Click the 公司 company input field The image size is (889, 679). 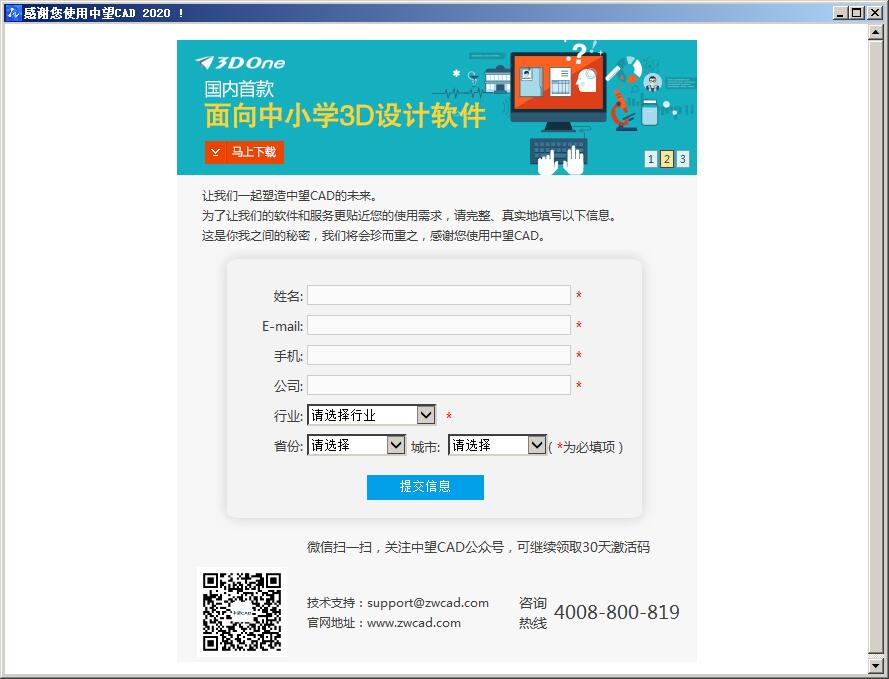point(439,385)
